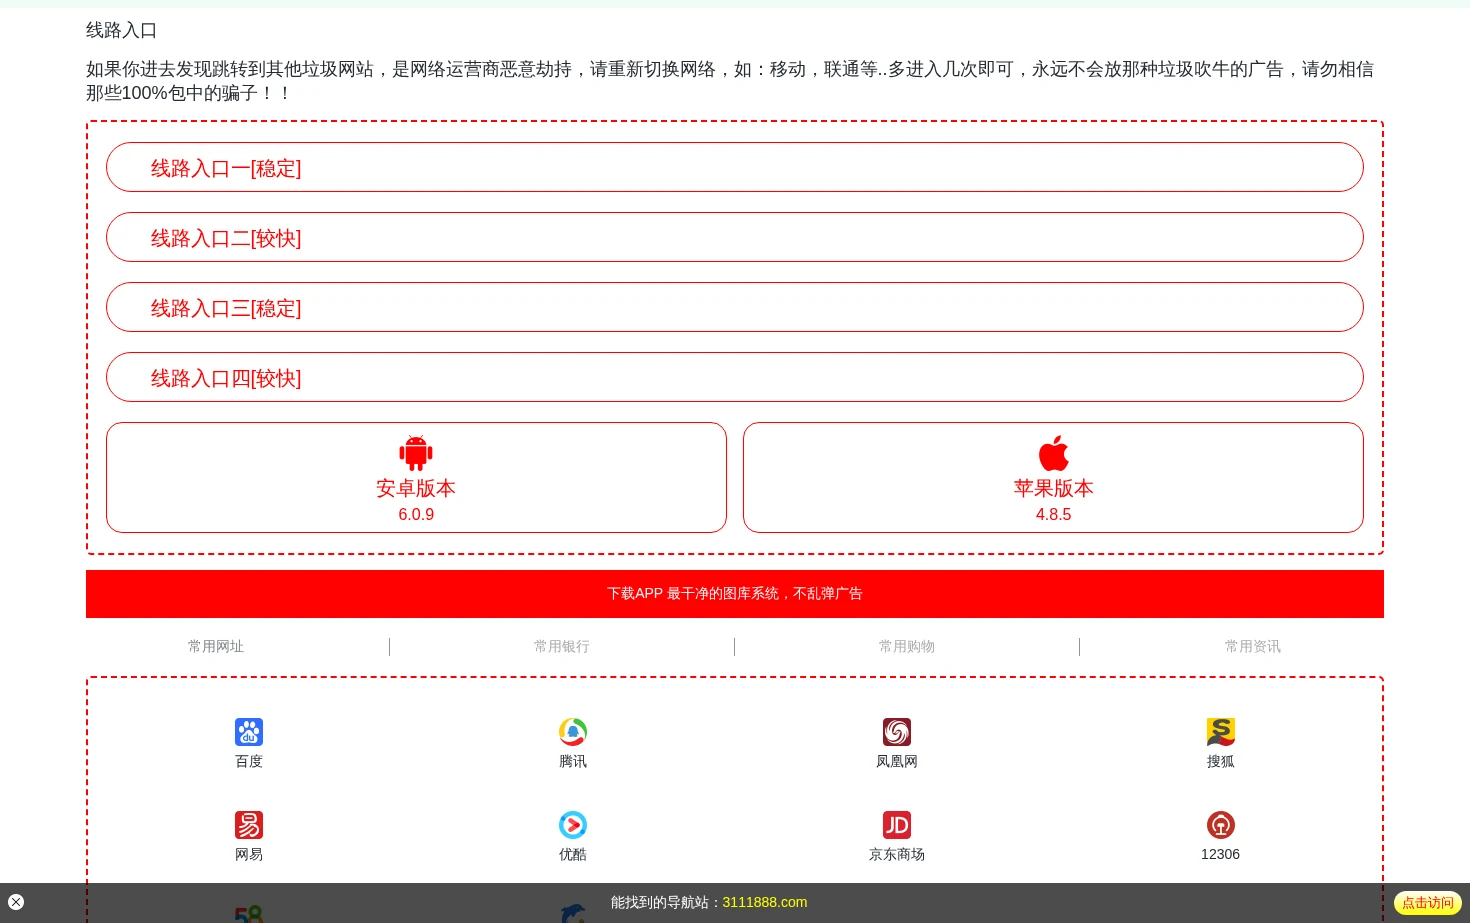Open the JD 京东商场 icon
The image size is (1470, 923).
(897, 825)
